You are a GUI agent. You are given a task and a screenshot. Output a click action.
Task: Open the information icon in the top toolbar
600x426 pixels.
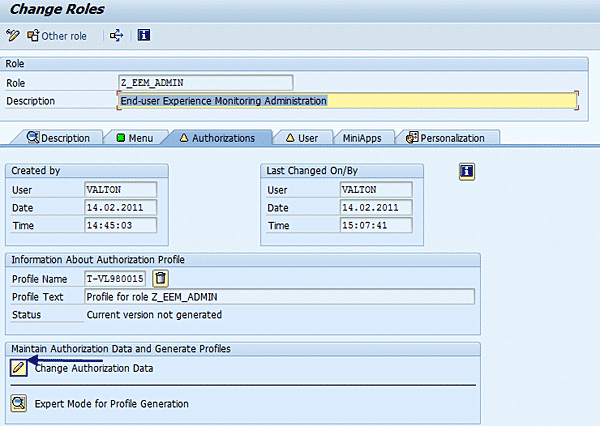(x=144, y=36)
